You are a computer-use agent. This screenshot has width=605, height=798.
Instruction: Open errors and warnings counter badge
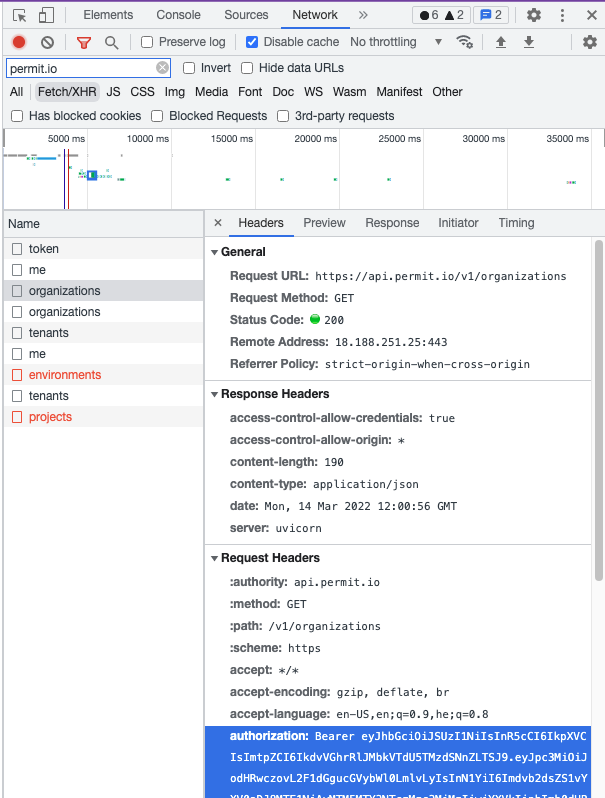pyautogui.click(x=442, y=15)
